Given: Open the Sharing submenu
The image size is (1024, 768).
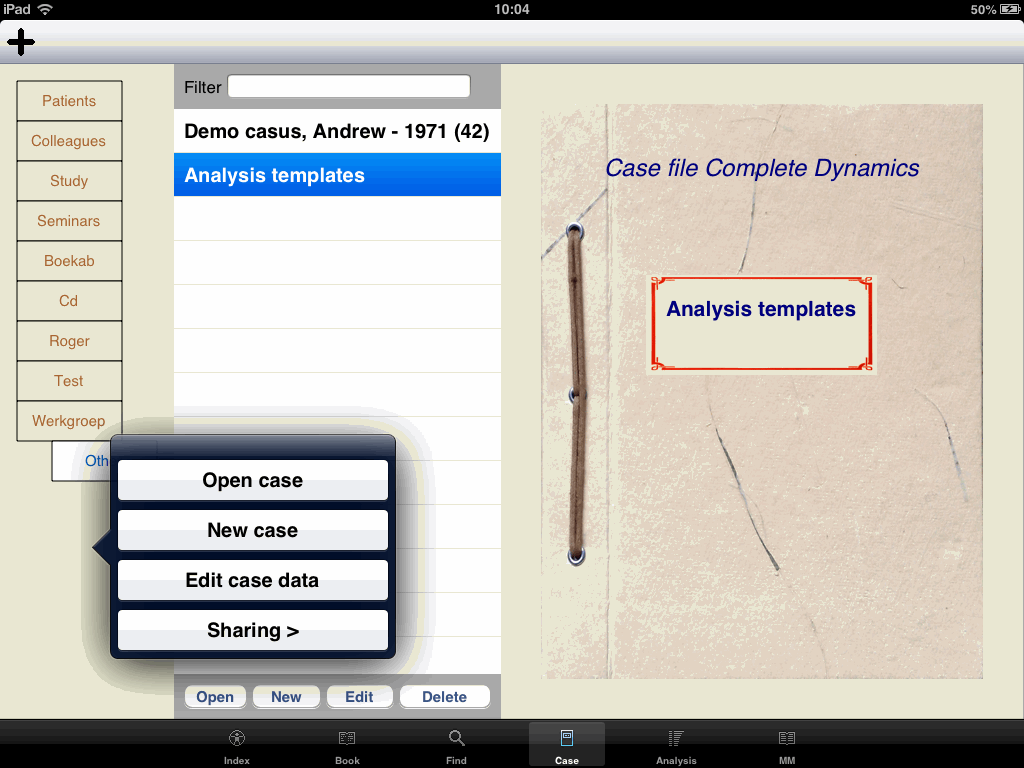Looking at the screenshot, I should tap(253, 630).
